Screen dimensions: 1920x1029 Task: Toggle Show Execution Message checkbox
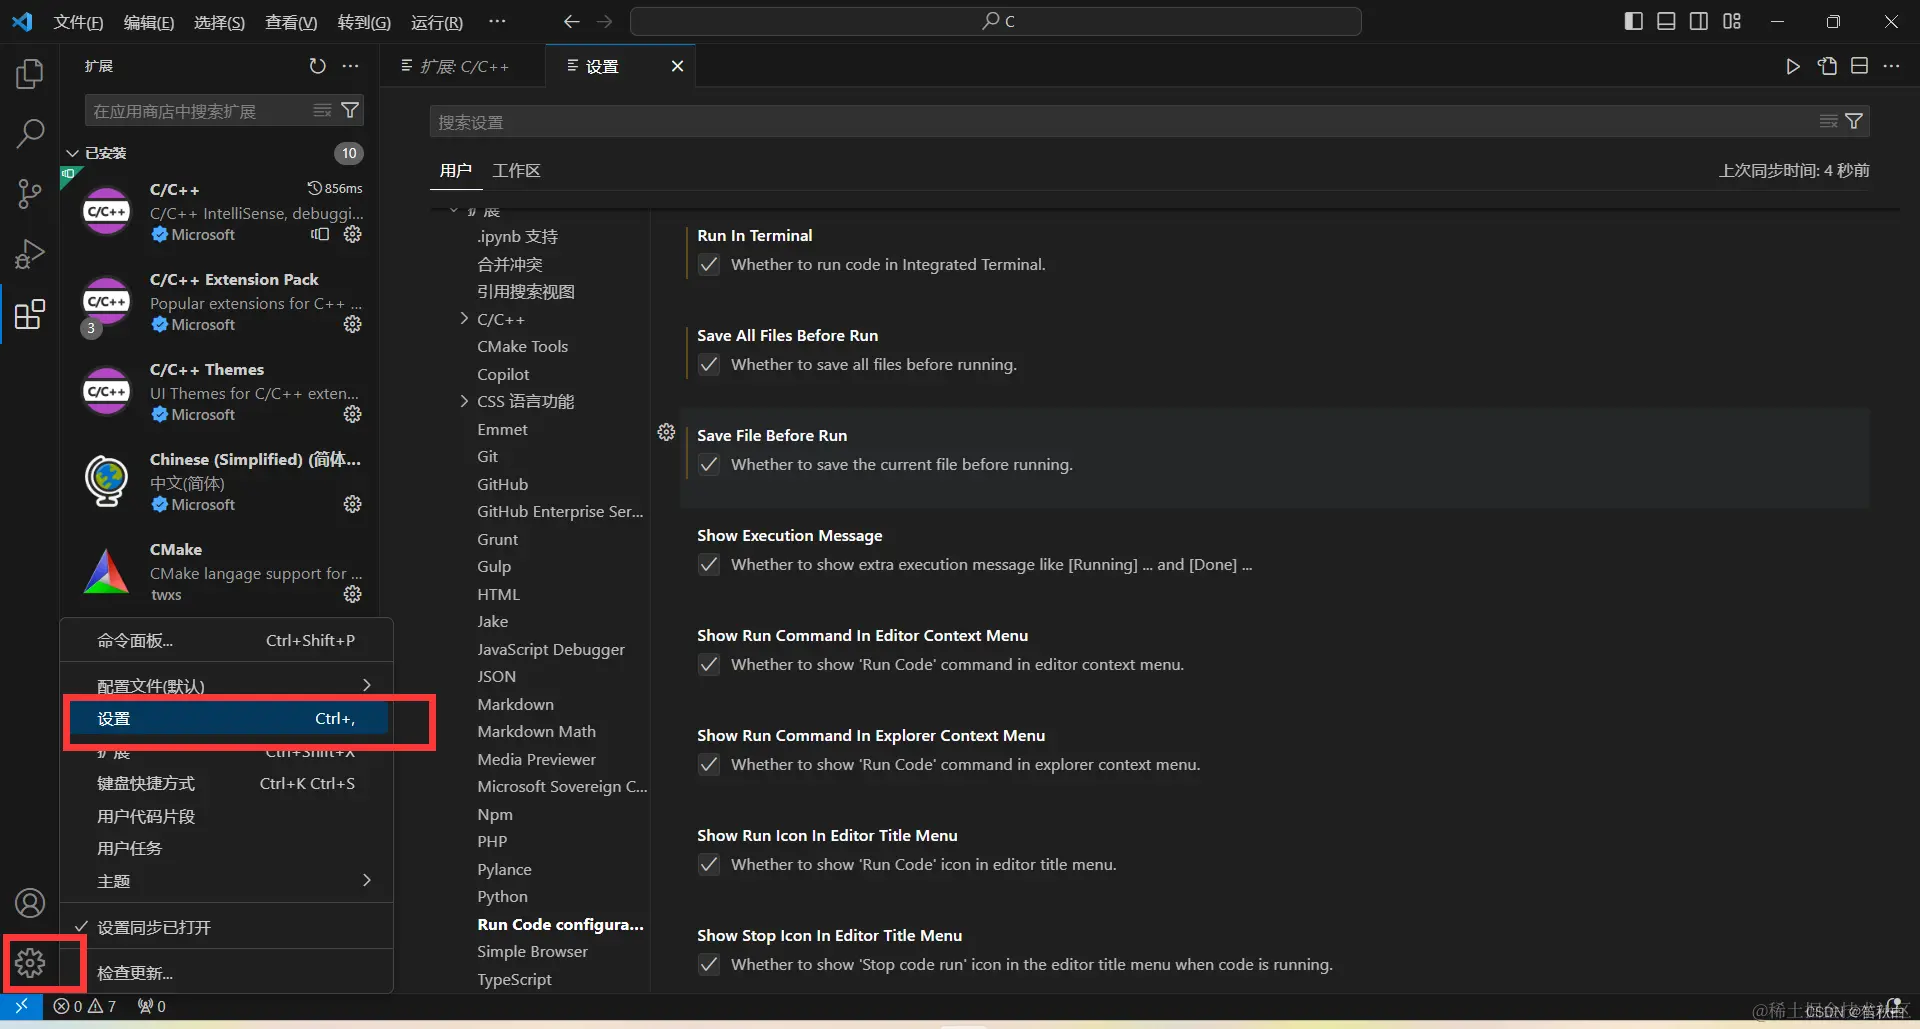709,565
